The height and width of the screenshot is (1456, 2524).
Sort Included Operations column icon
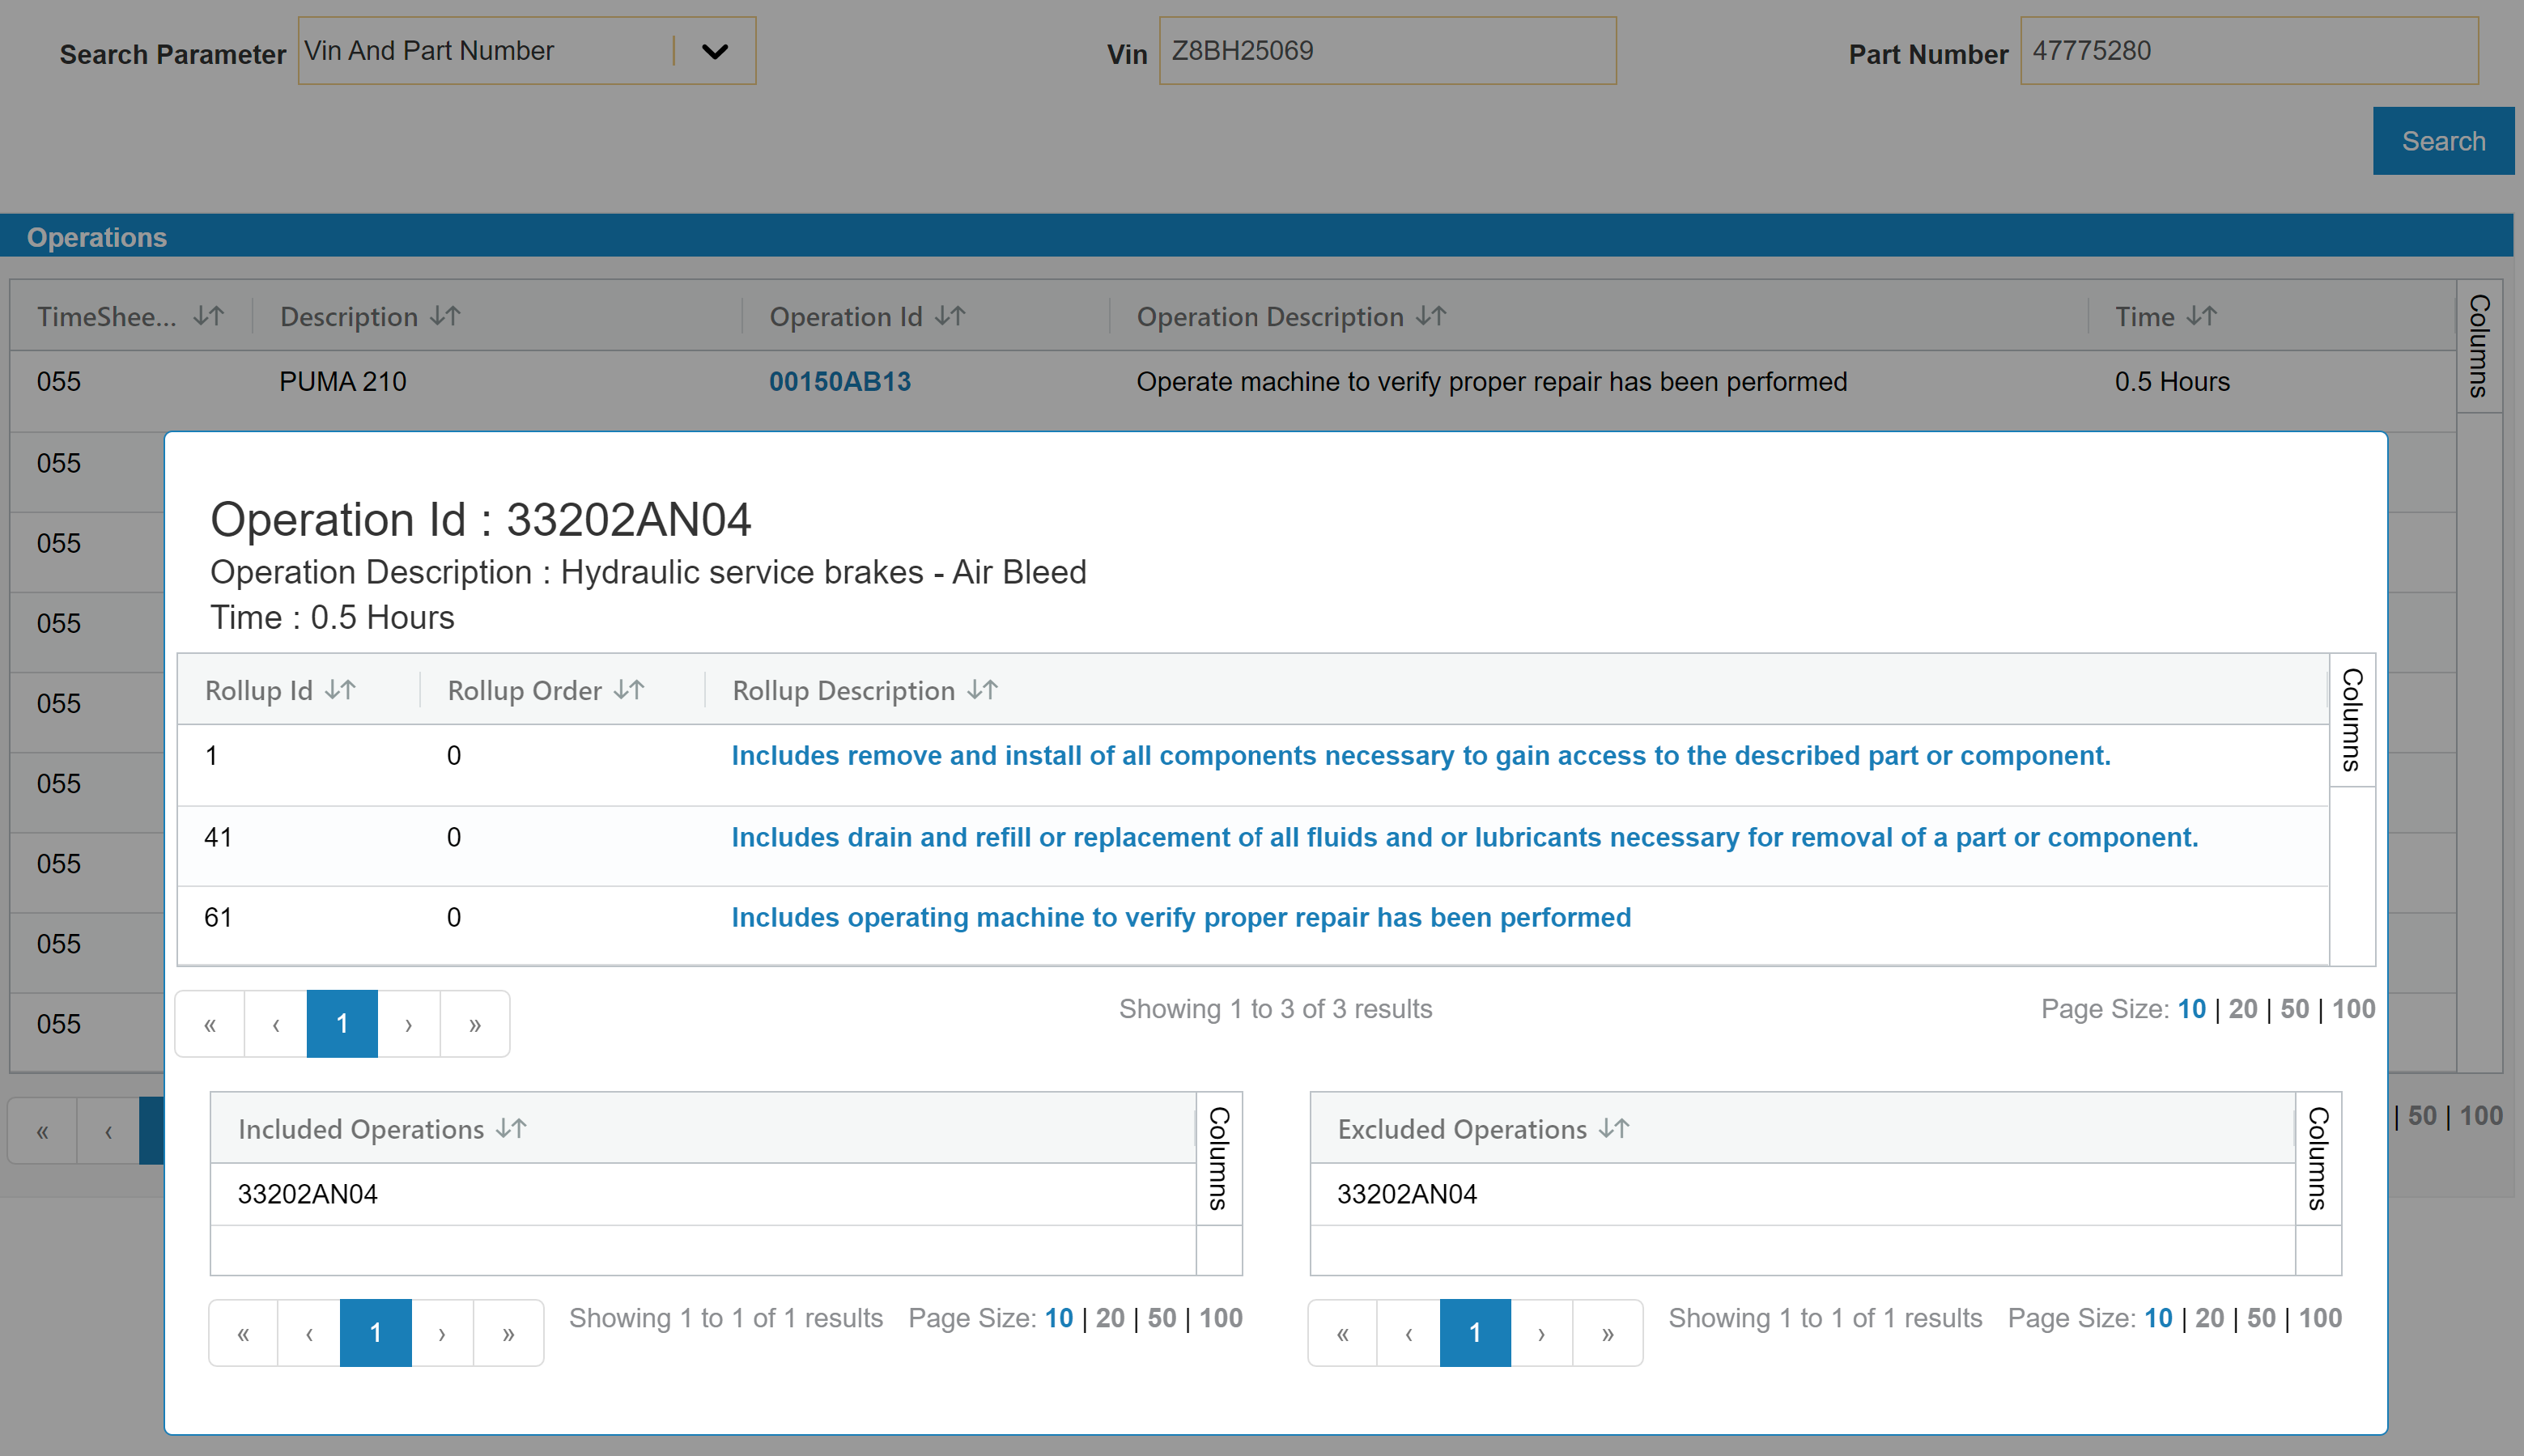tap(511, 1129)
